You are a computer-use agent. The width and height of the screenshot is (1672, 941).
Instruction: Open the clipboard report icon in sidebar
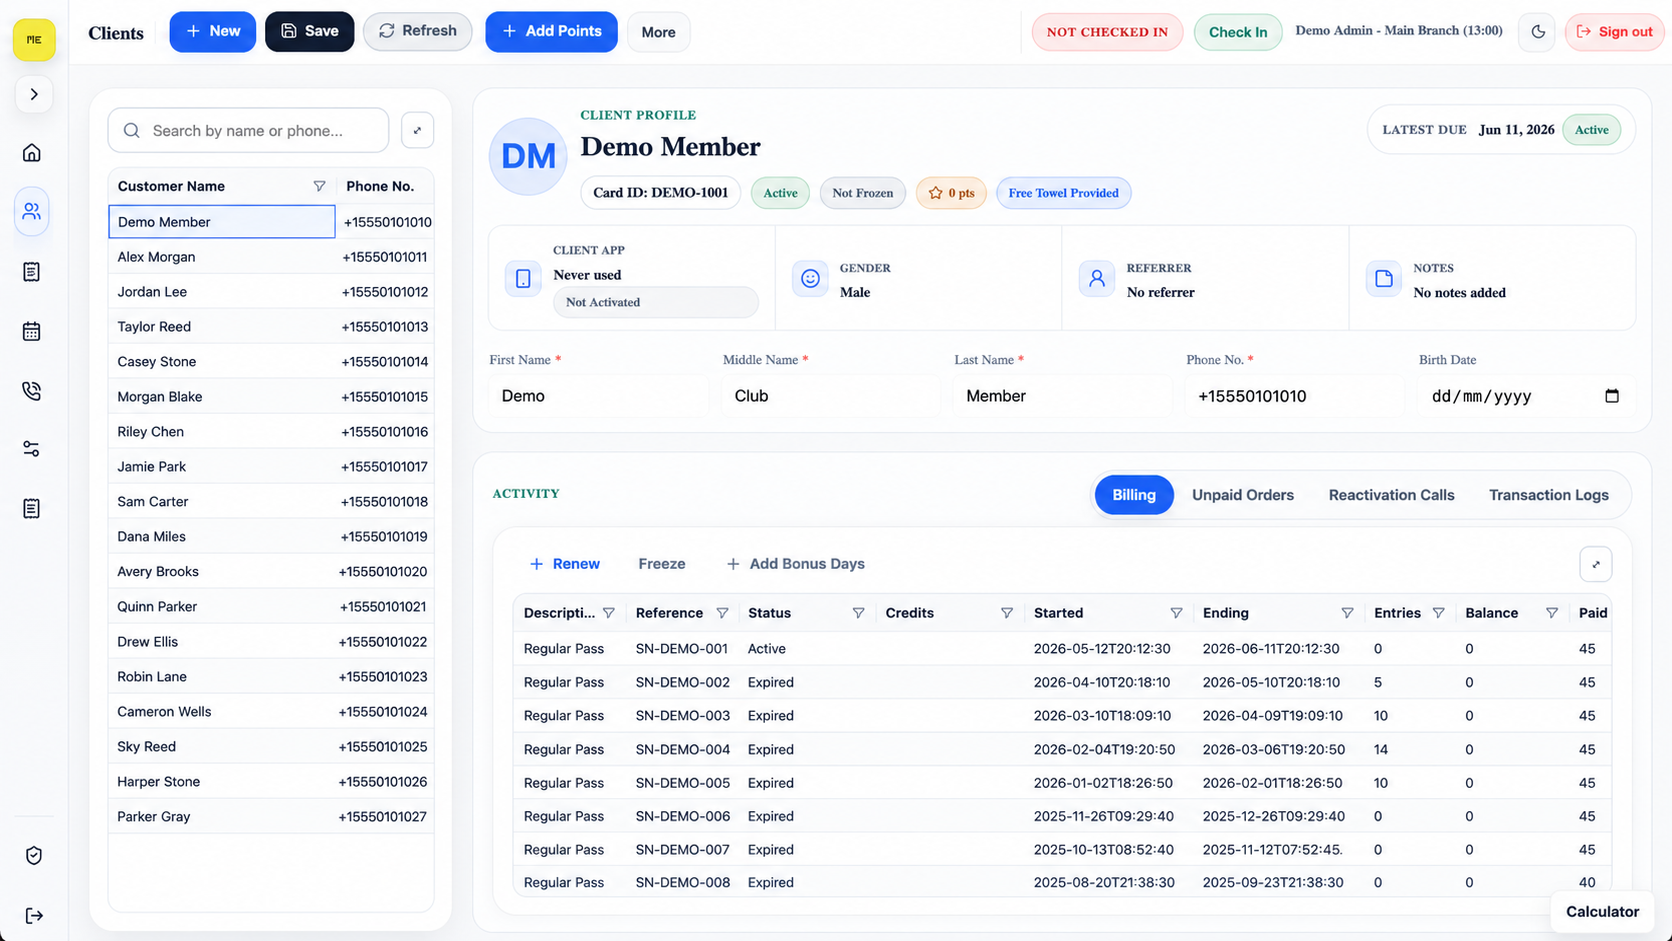point(32,509)
